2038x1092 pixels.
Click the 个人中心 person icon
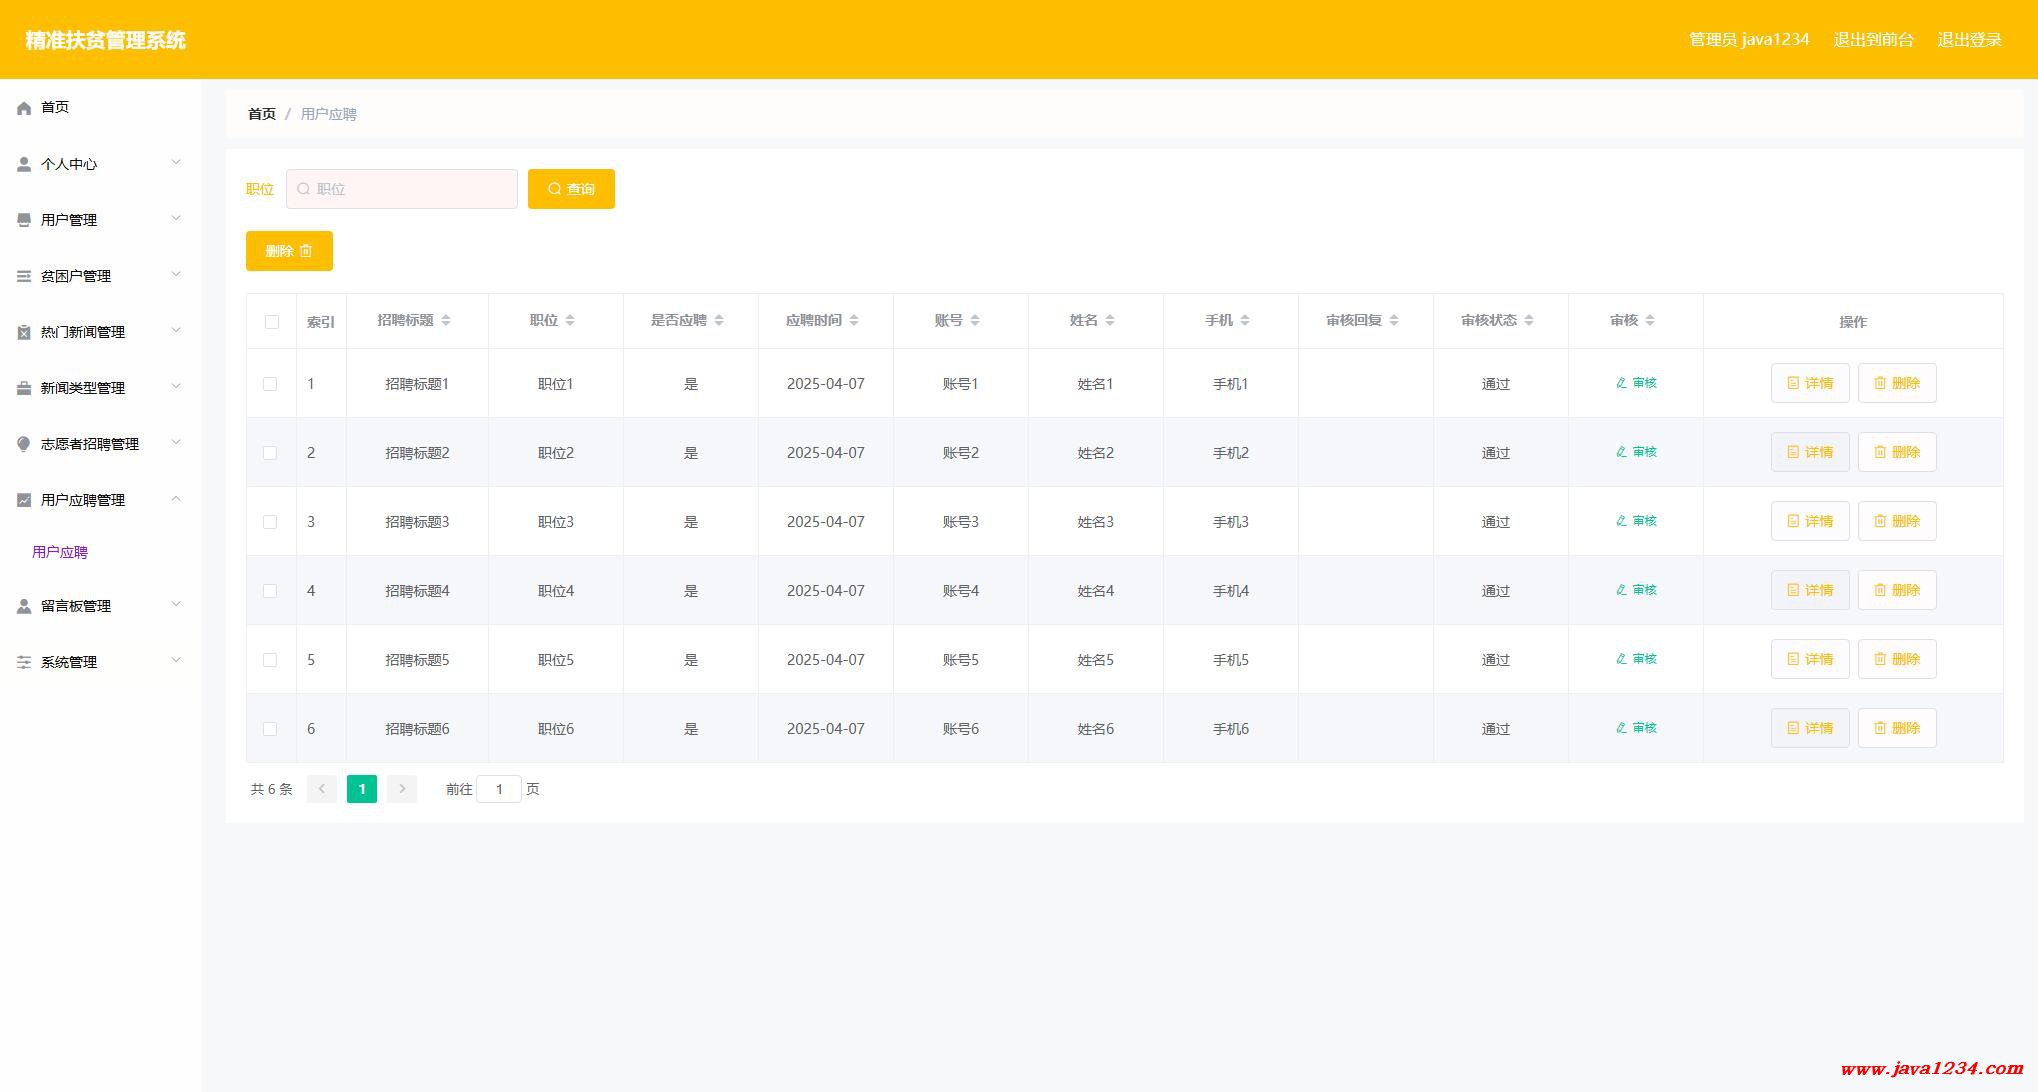coord(24,164)
